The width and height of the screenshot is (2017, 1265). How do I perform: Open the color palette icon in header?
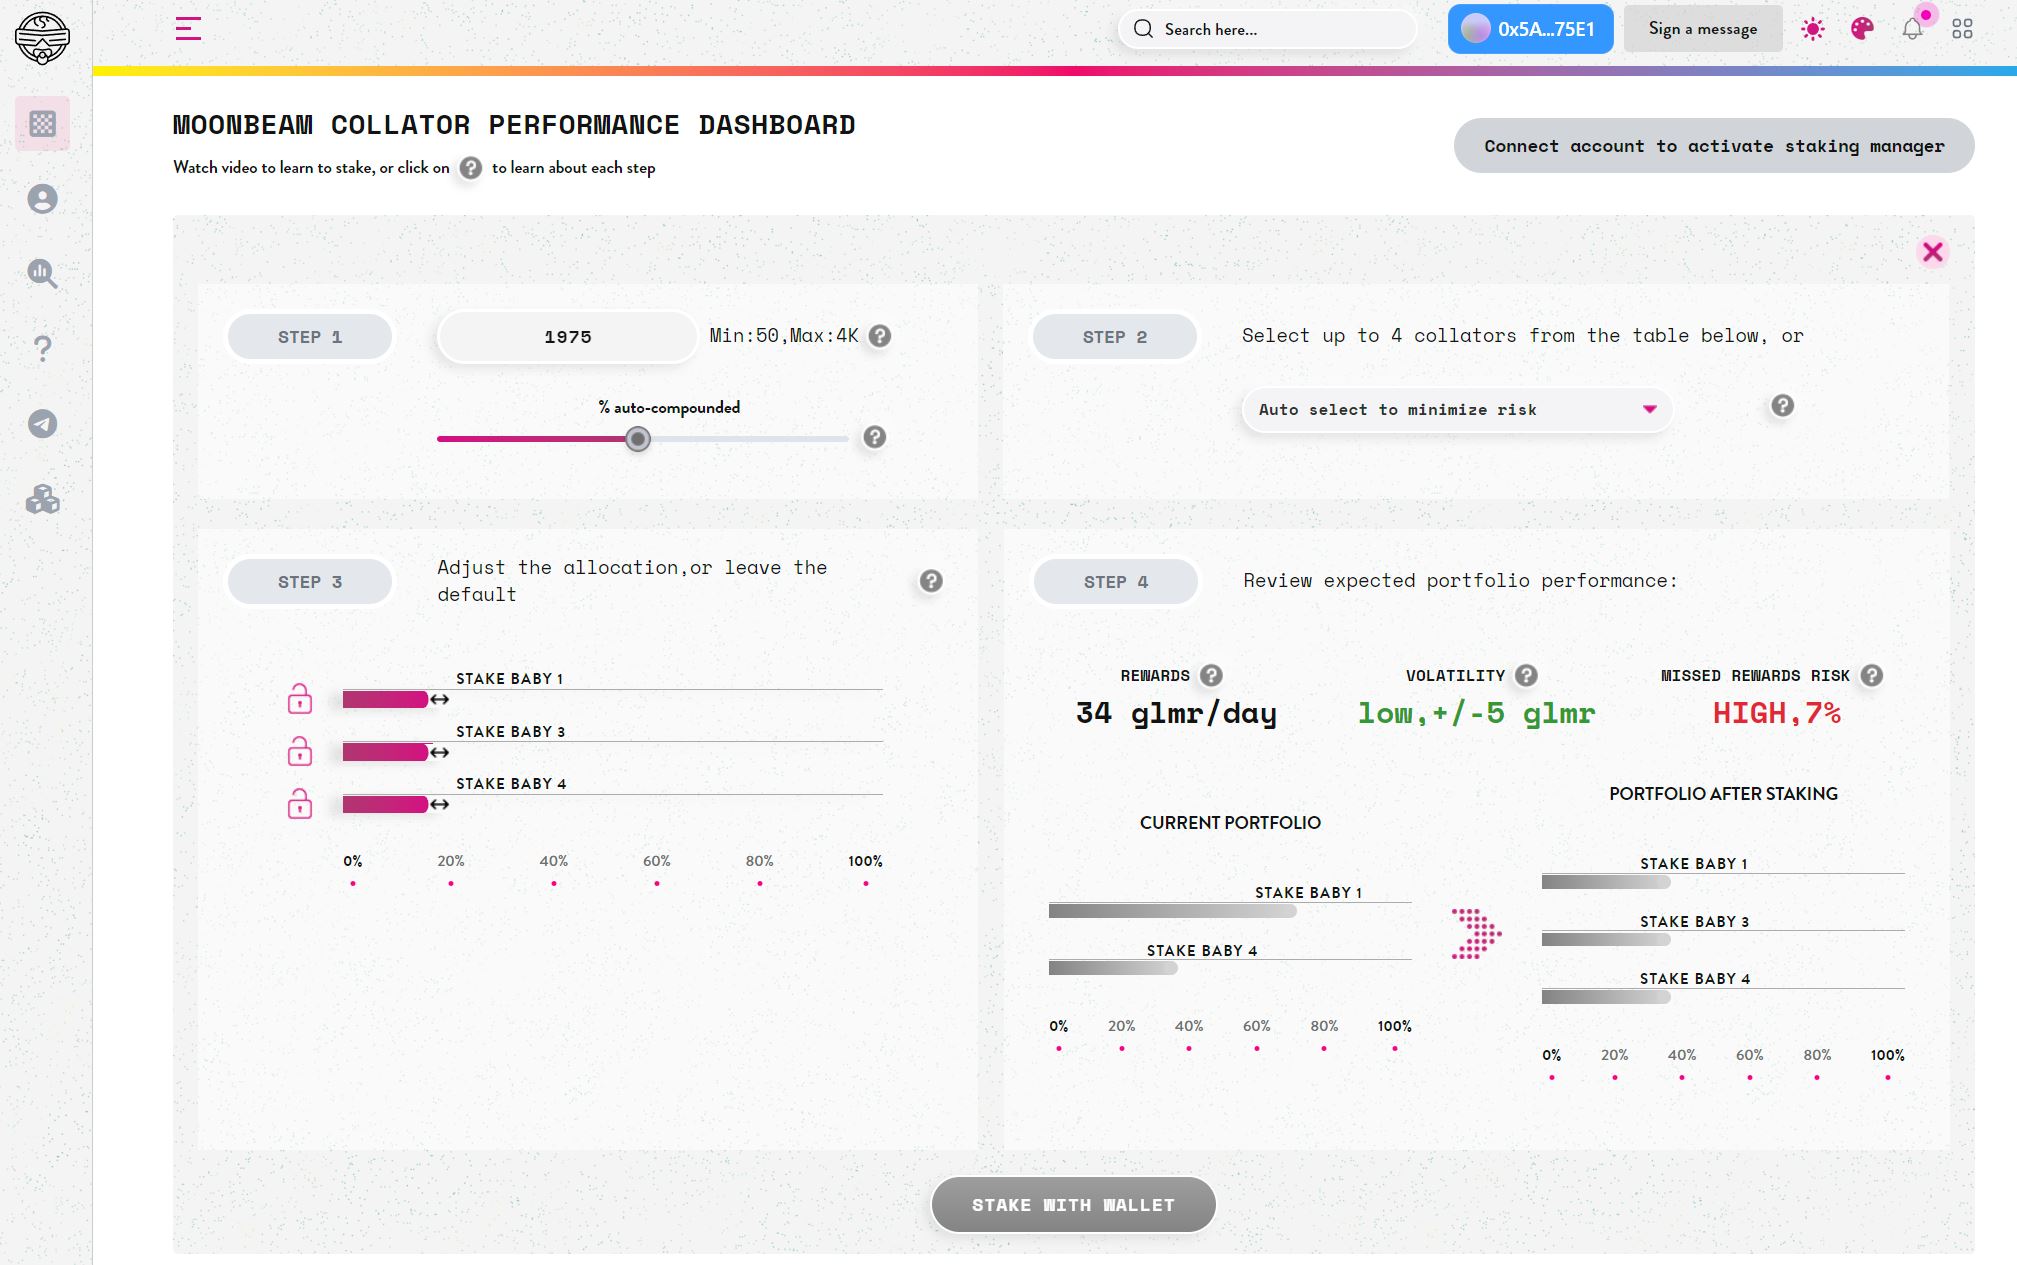[1862, 29]
